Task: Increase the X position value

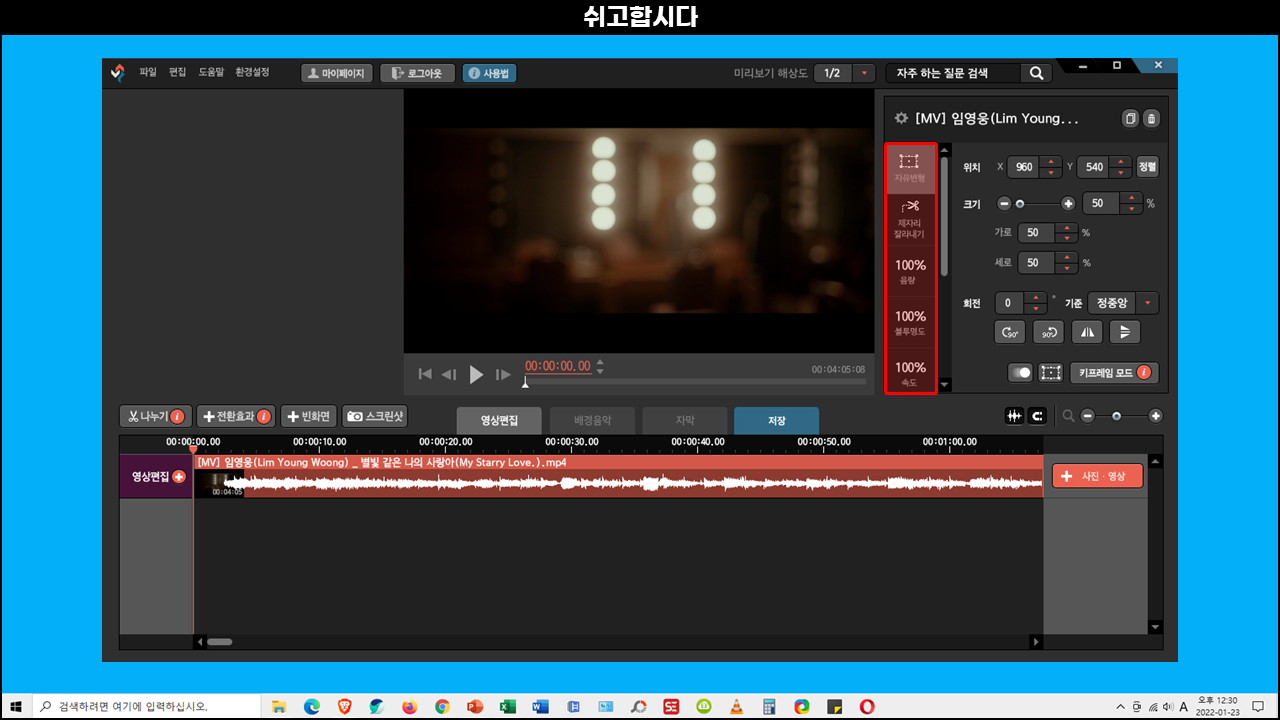Action: [x=1050, y=162]
